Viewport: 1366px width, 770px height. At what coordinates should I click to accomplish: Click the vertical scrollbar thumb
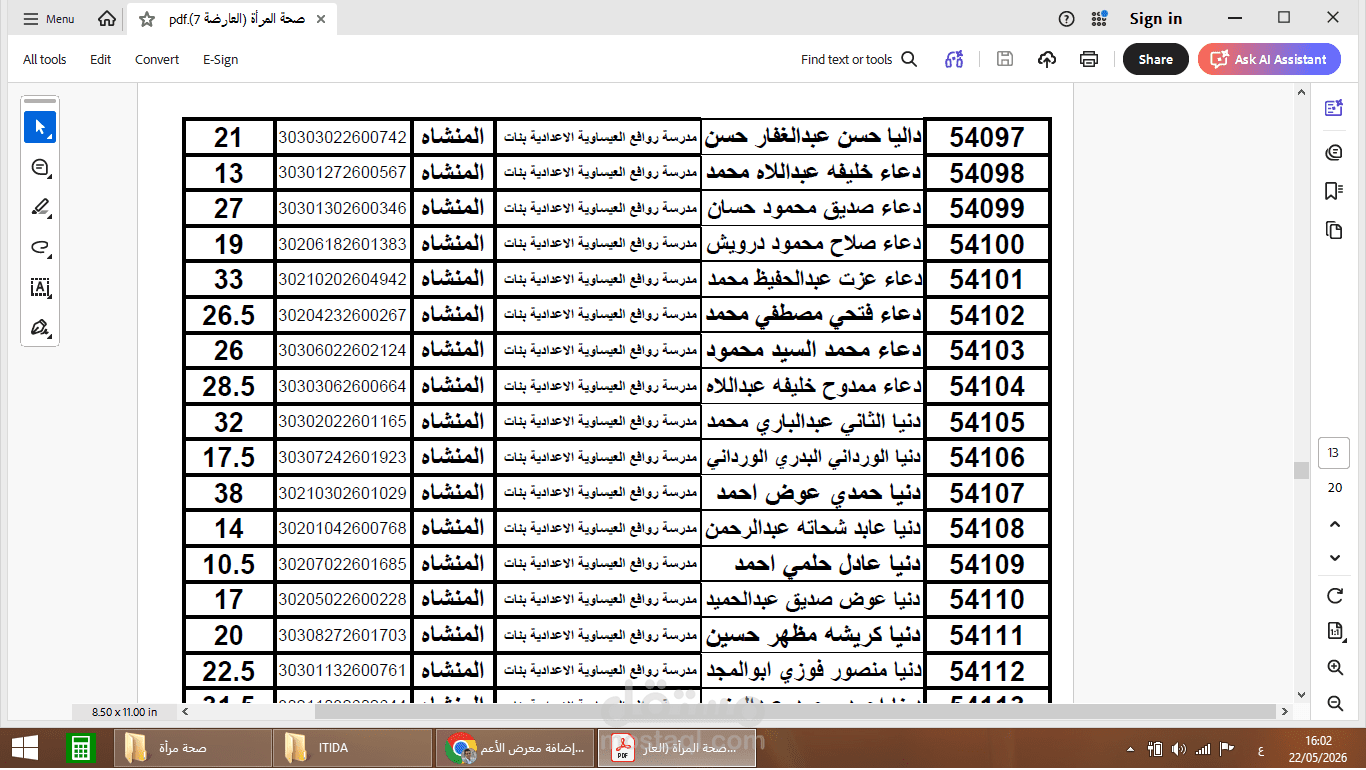tap(1301, 470)
